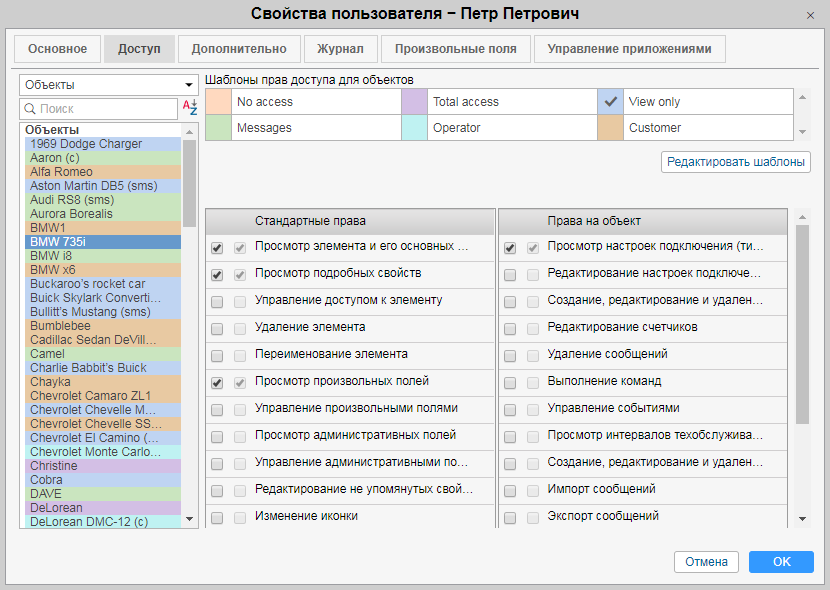The height and width of the screenshot is (590, 830).
Task: Close the user properties dialog
Action: point(810,15)
